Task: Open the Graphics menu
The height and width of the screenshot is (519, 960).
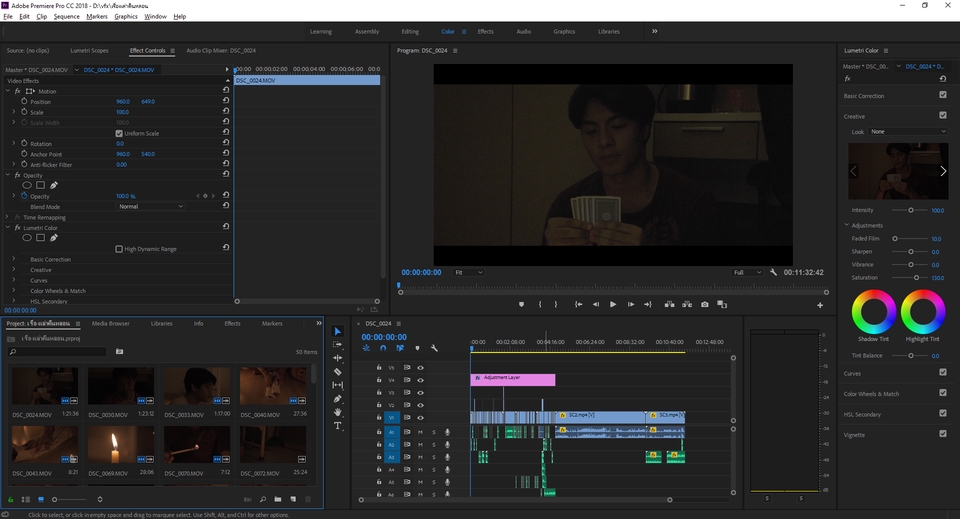Action: tap(126, 17)
